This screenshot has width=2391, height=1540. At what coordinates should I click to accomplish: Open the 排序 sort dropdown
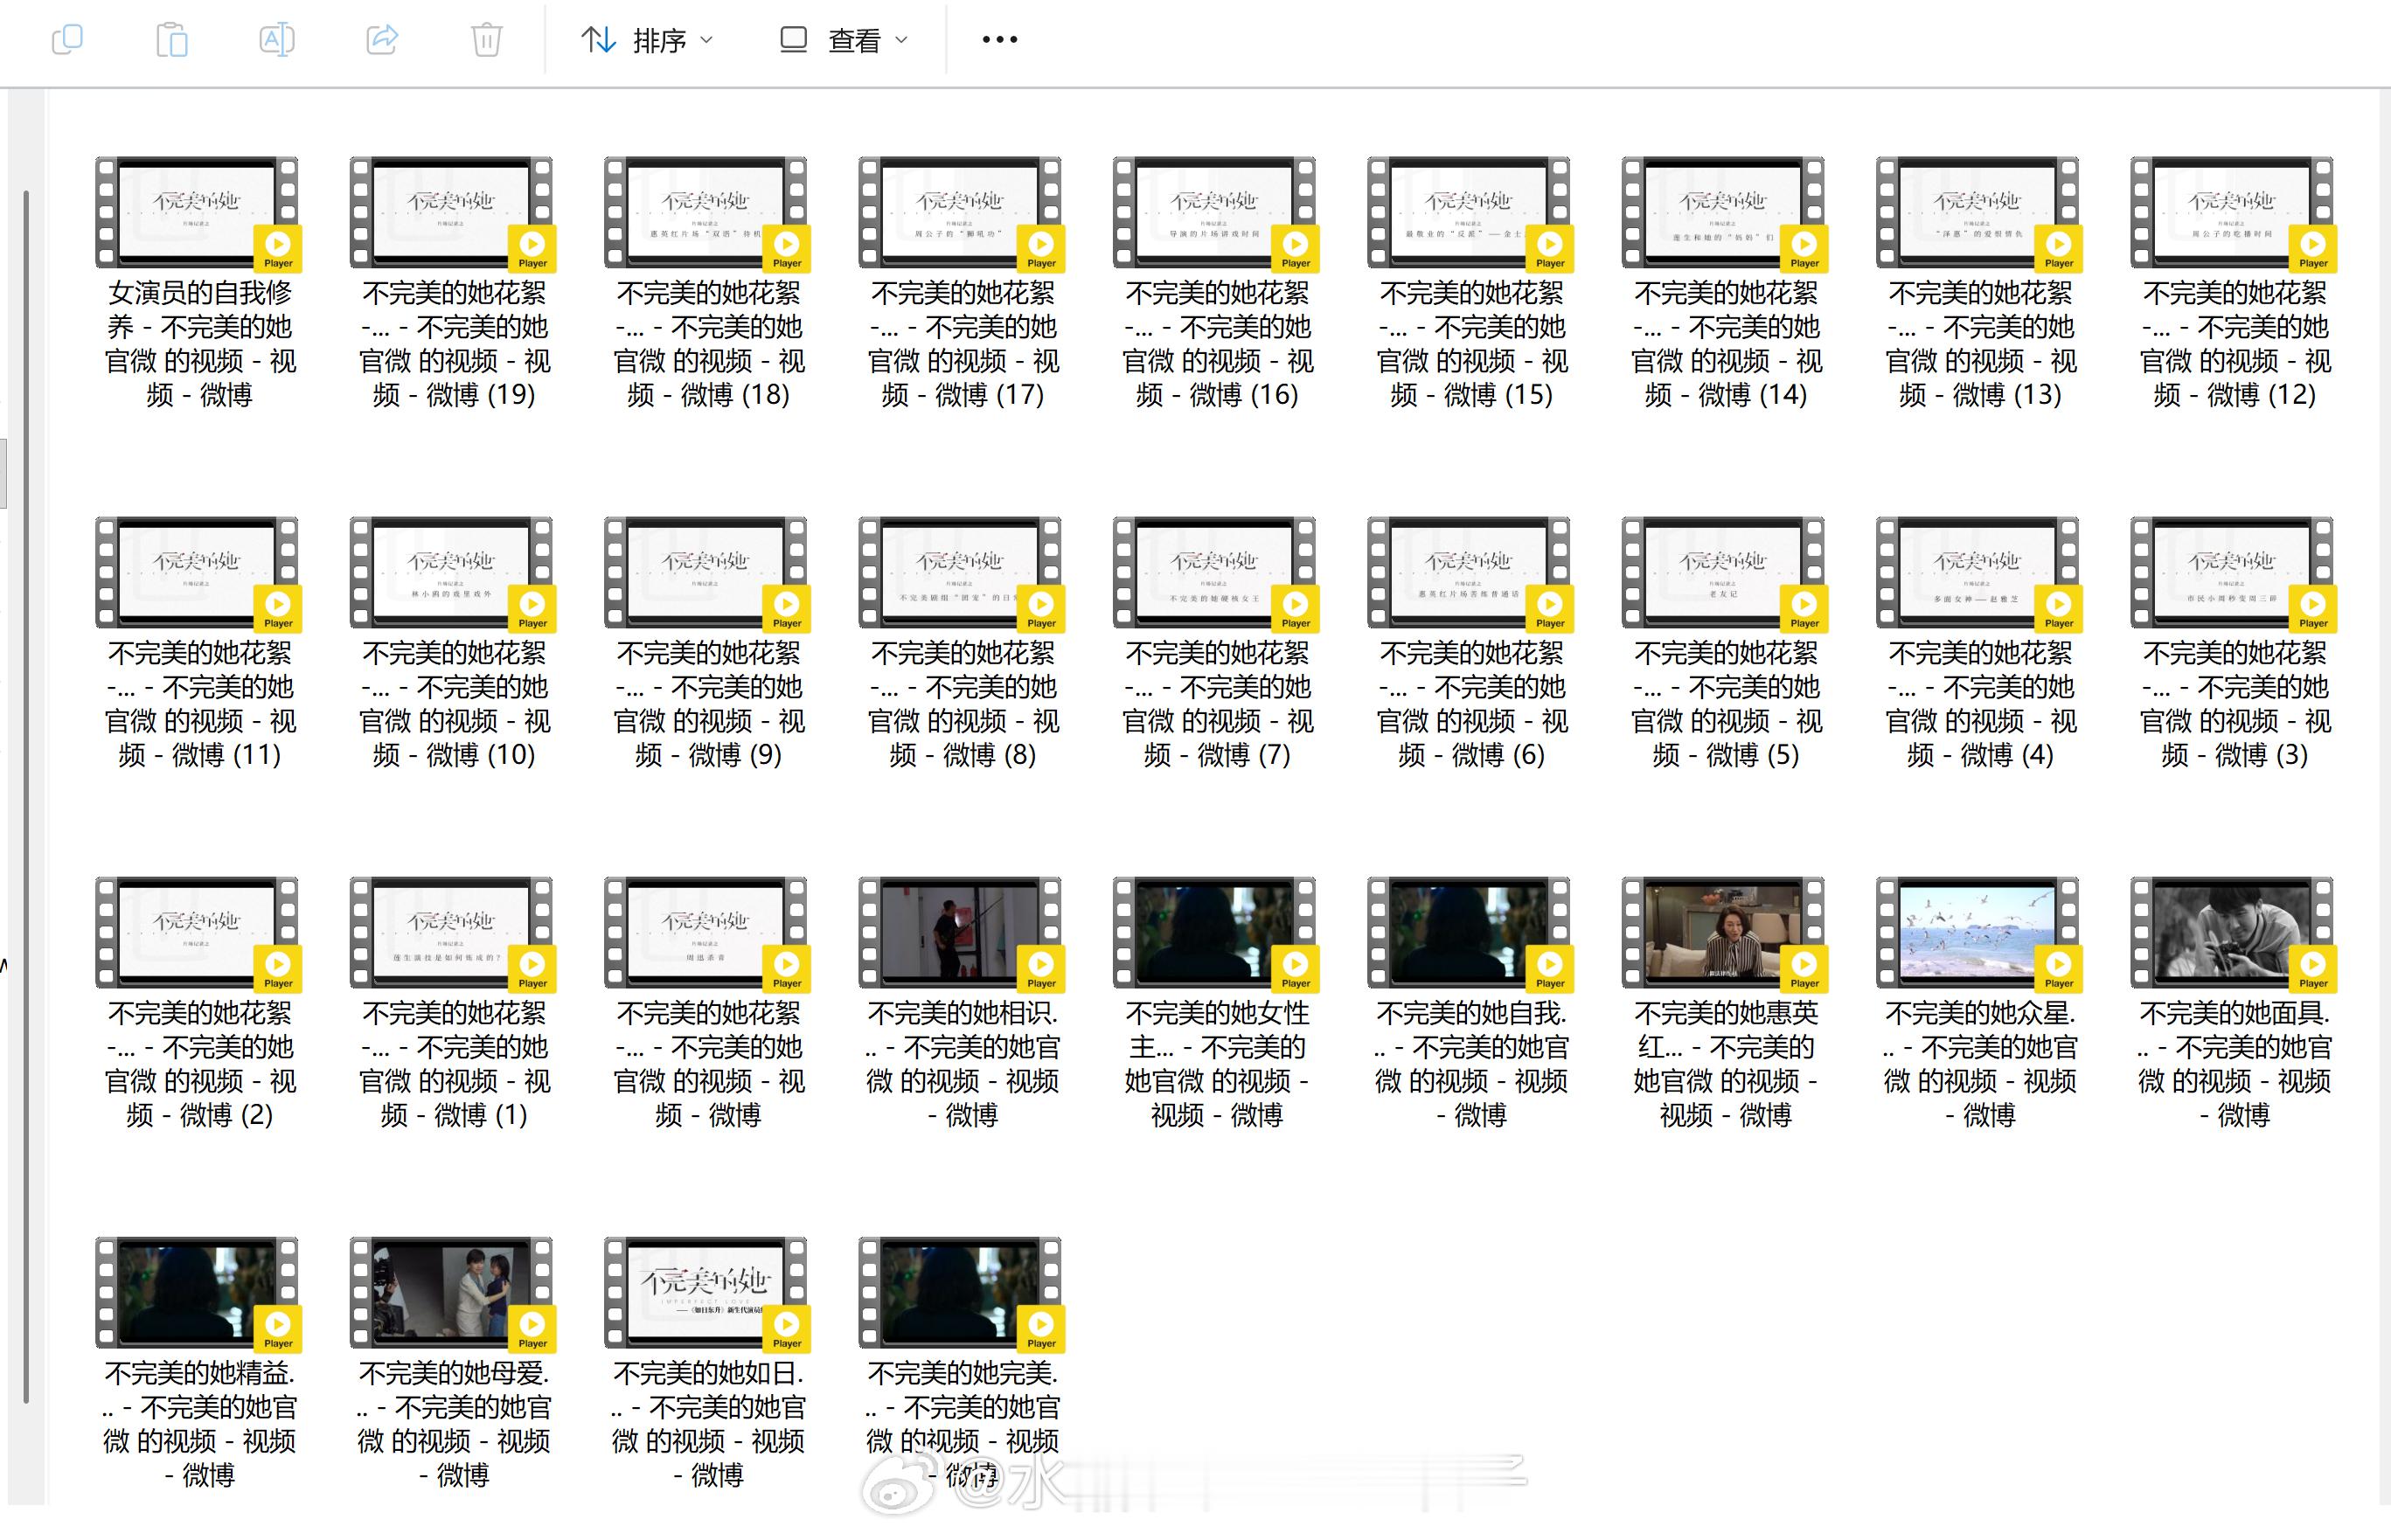click(648, 40)
